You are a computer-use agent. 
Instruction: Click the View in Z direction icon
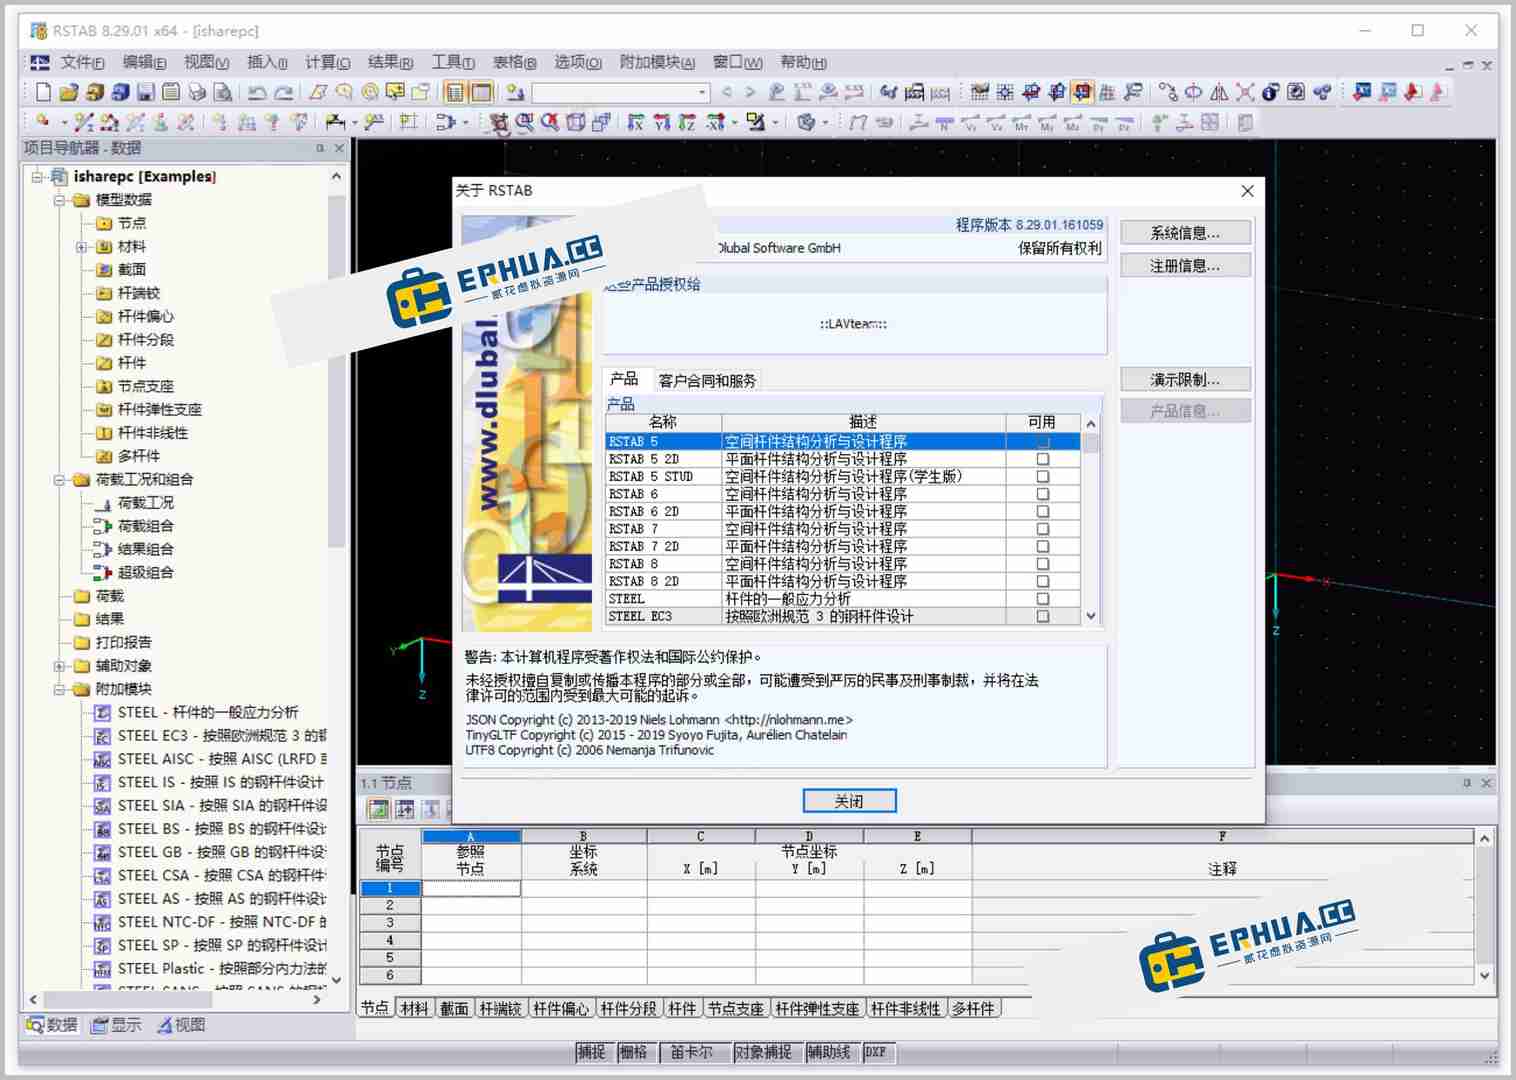(x=688, y=122)
